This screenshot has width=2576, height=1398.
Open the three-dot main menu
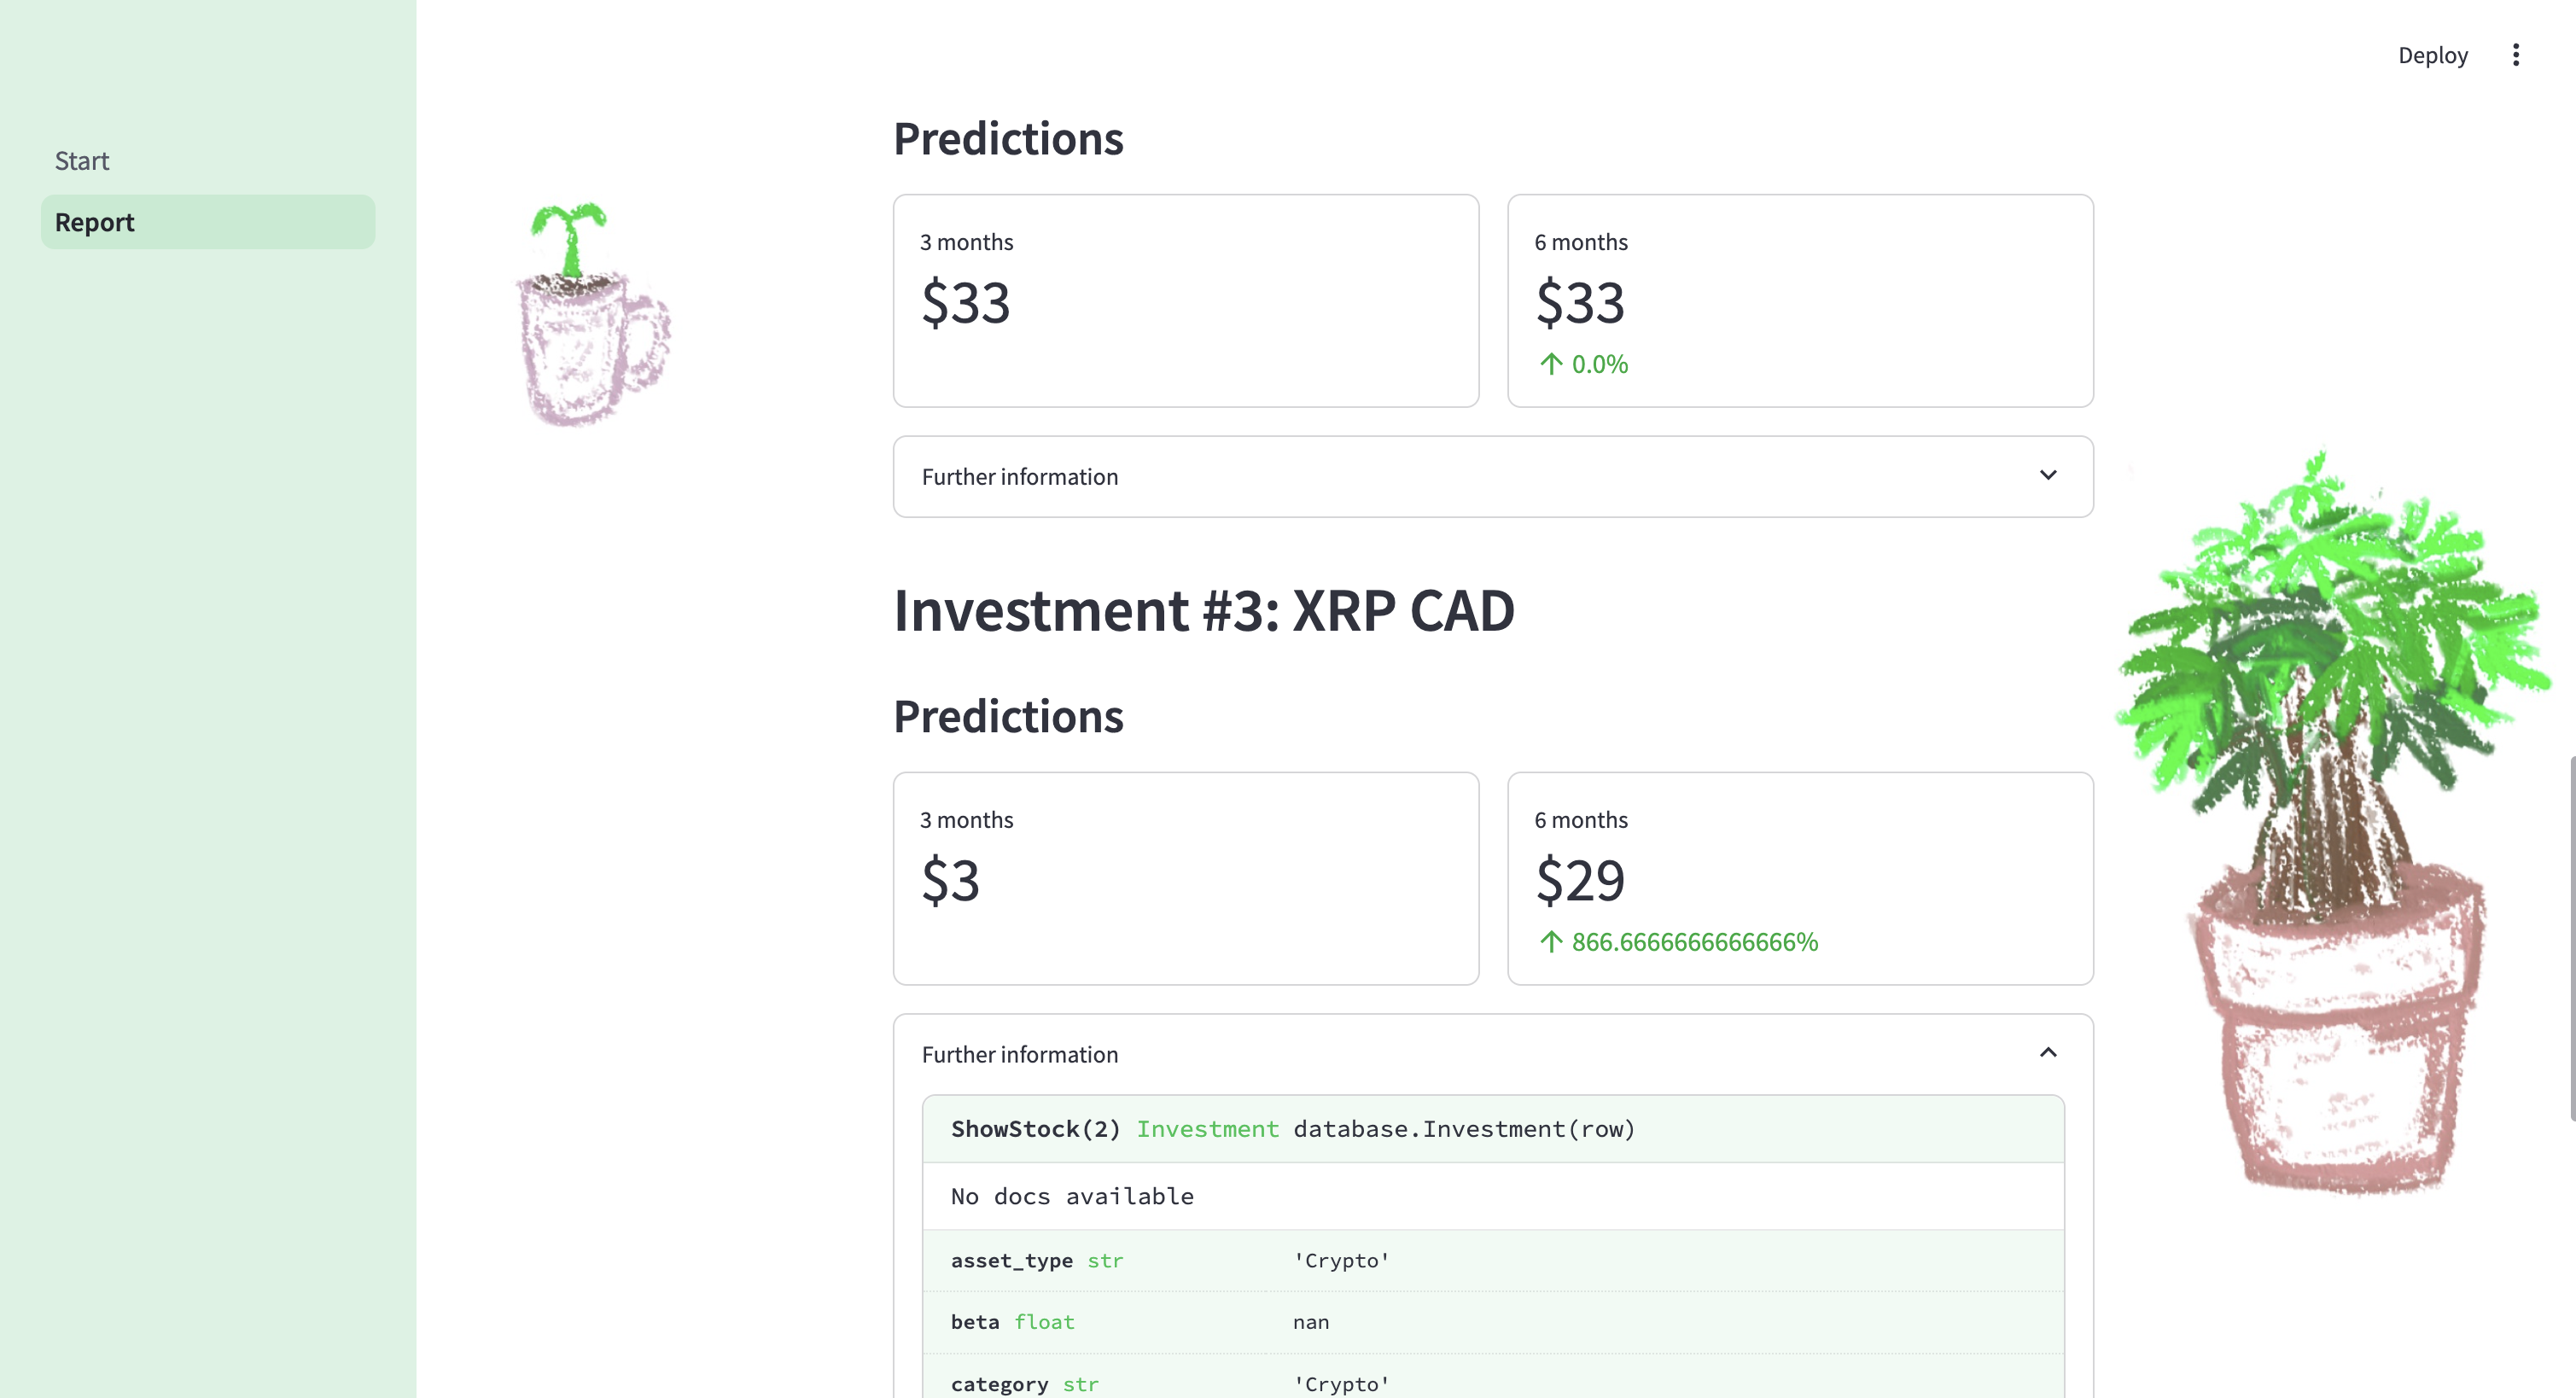(x=2515, y=55)
